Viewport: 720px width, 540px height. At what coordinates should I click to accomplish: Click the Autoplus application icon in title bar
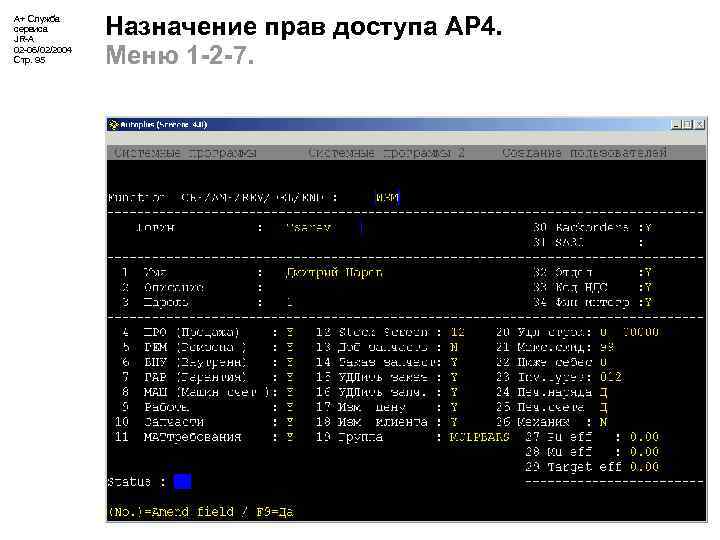click(113, 124)
